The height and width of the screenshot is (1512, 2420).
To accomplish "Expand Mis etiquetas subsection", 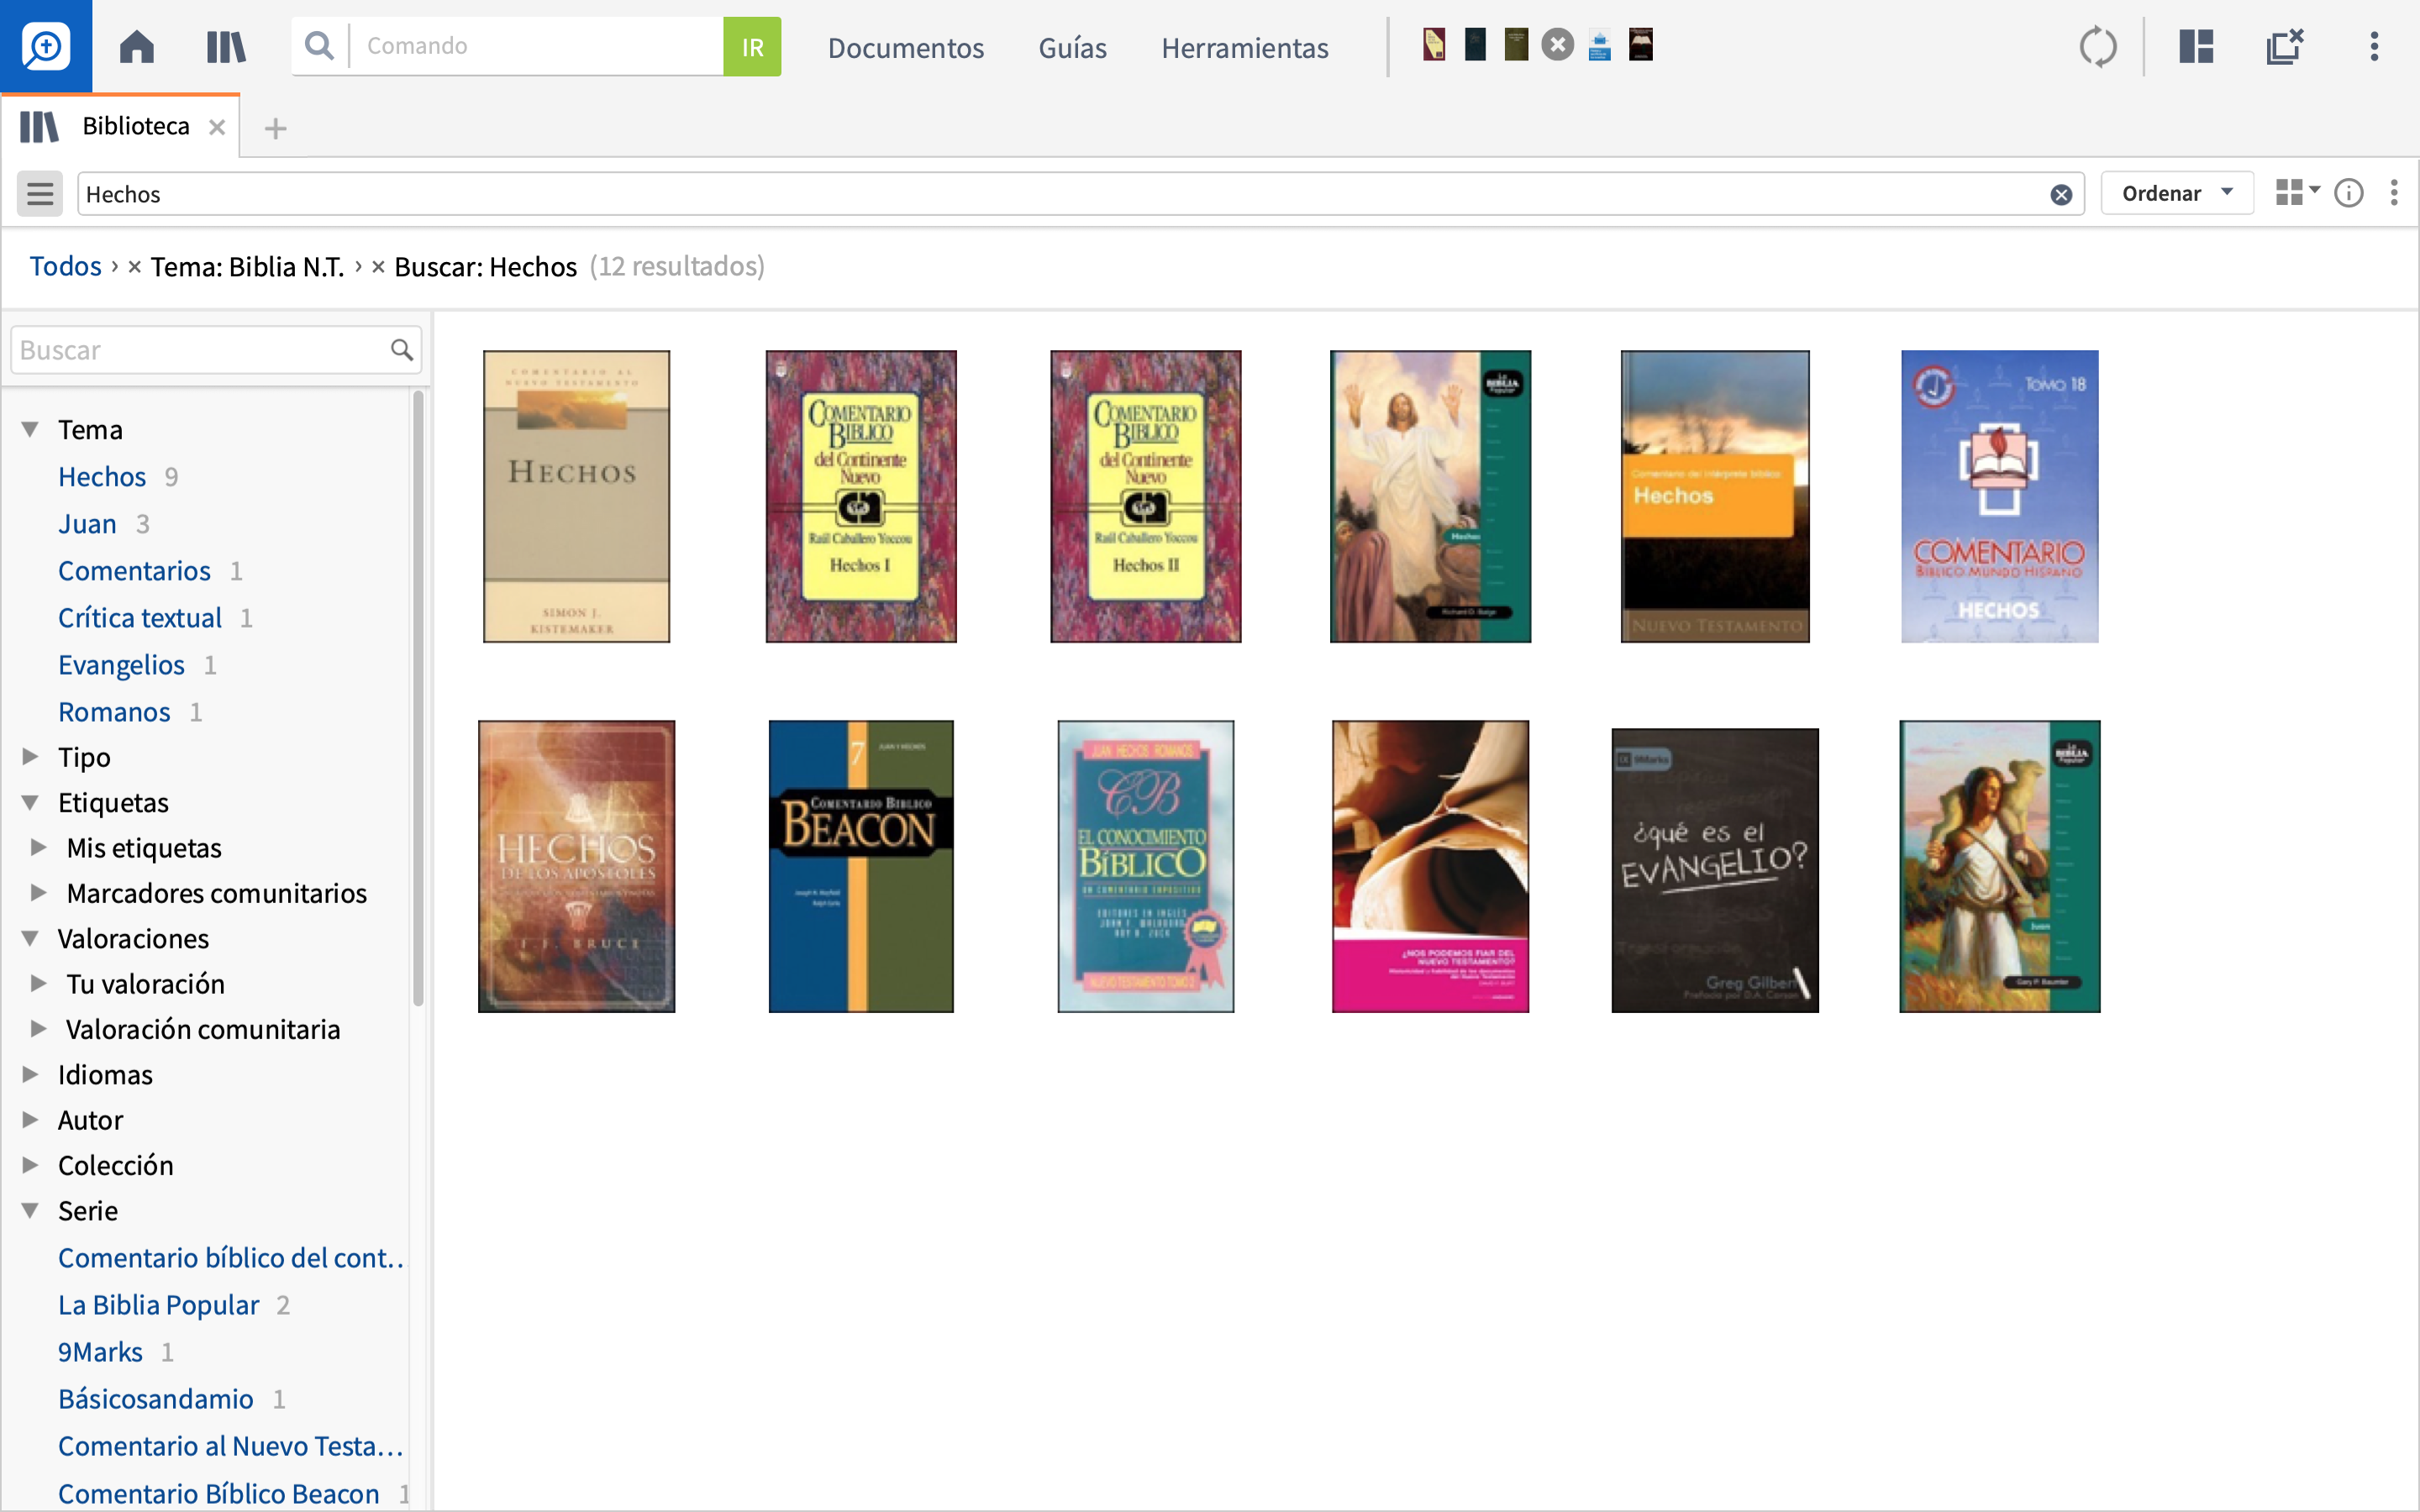I will 38,848.
